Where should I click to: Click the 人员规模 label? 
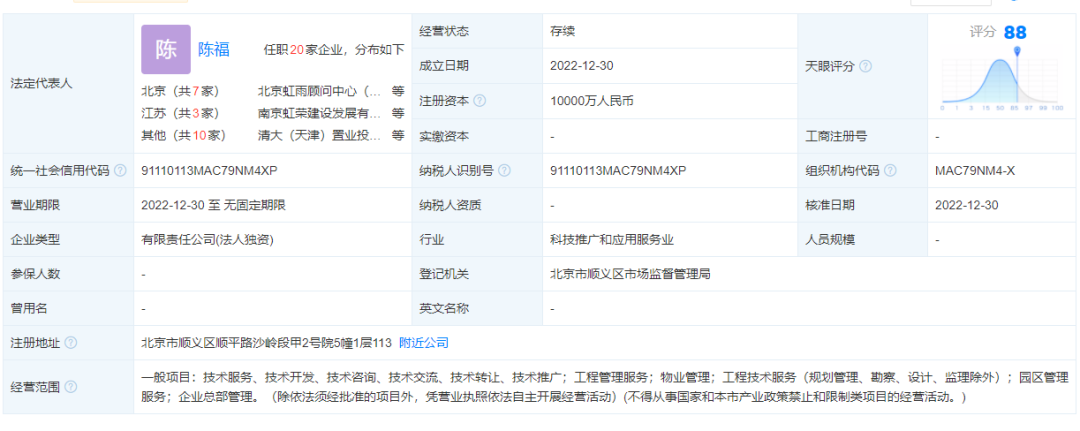[830, 240]
